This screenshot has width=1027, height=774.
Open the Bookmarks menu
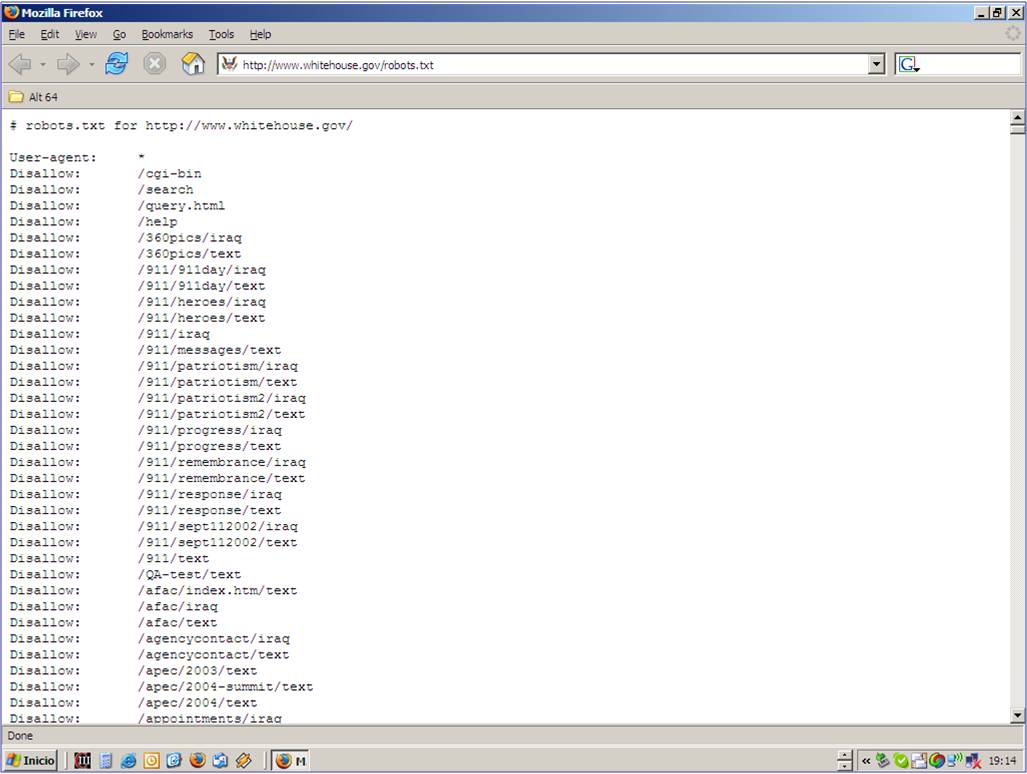[167, 34]
